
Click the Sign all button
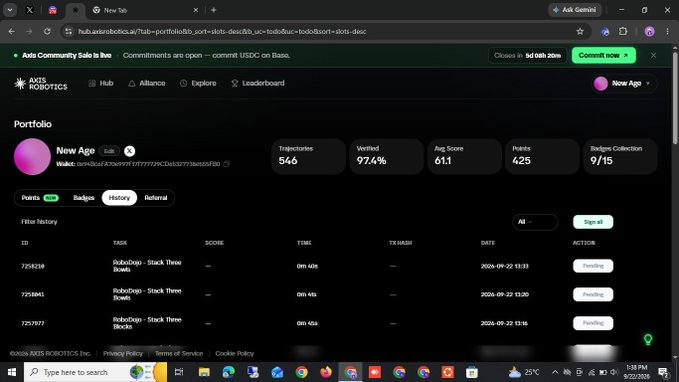(593, 222)
